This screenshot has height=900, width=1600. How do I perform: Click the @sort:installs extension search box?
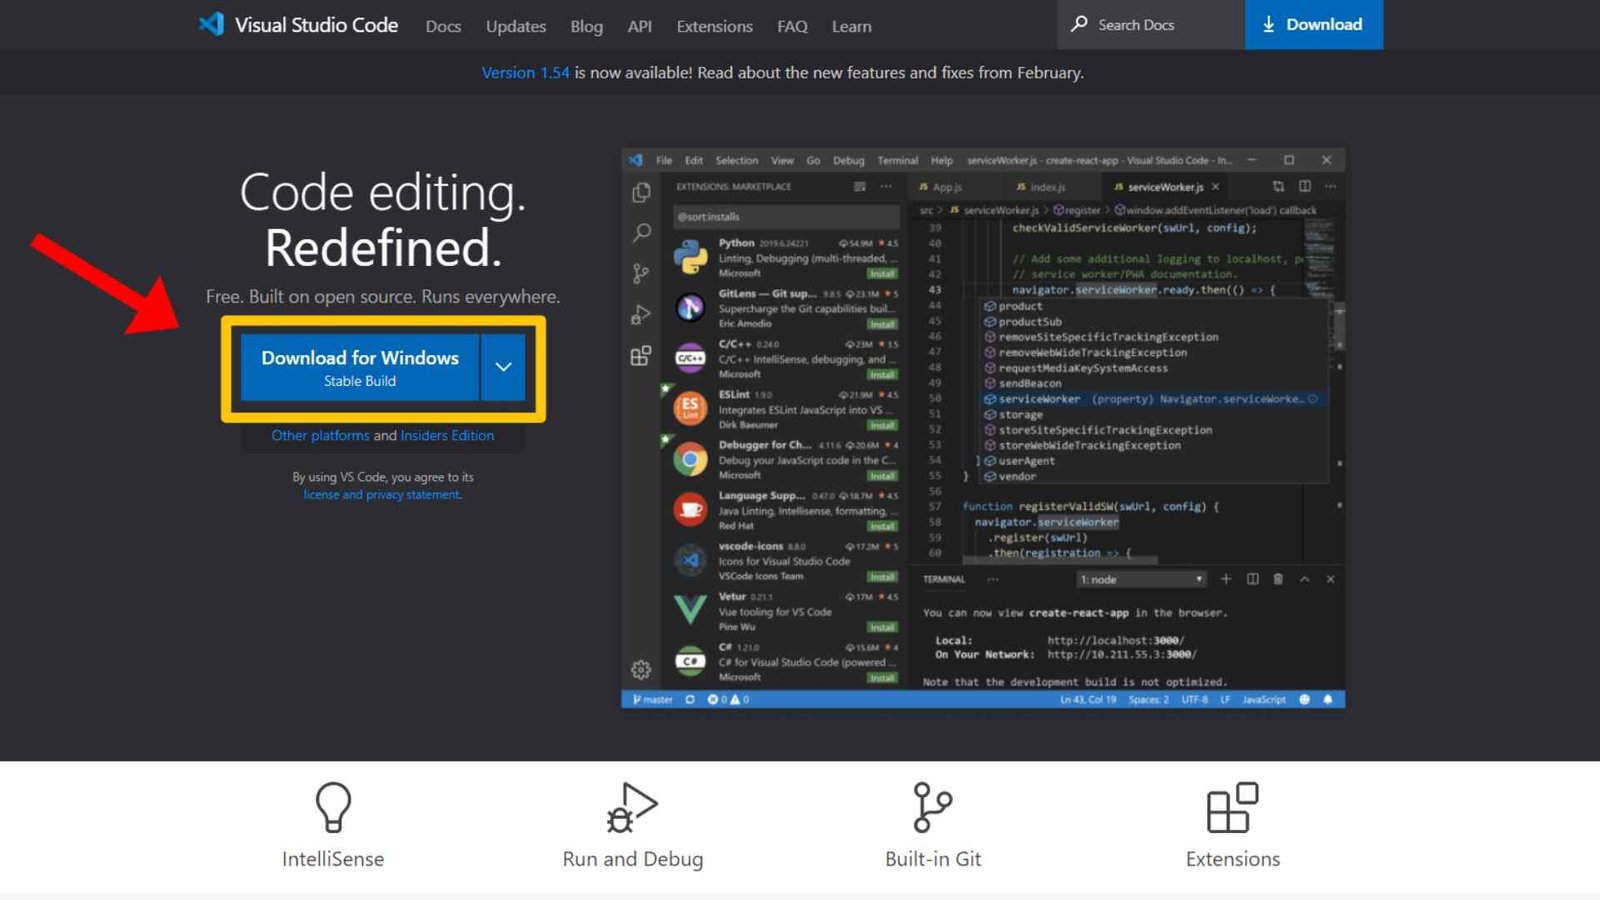pos(785,216)
